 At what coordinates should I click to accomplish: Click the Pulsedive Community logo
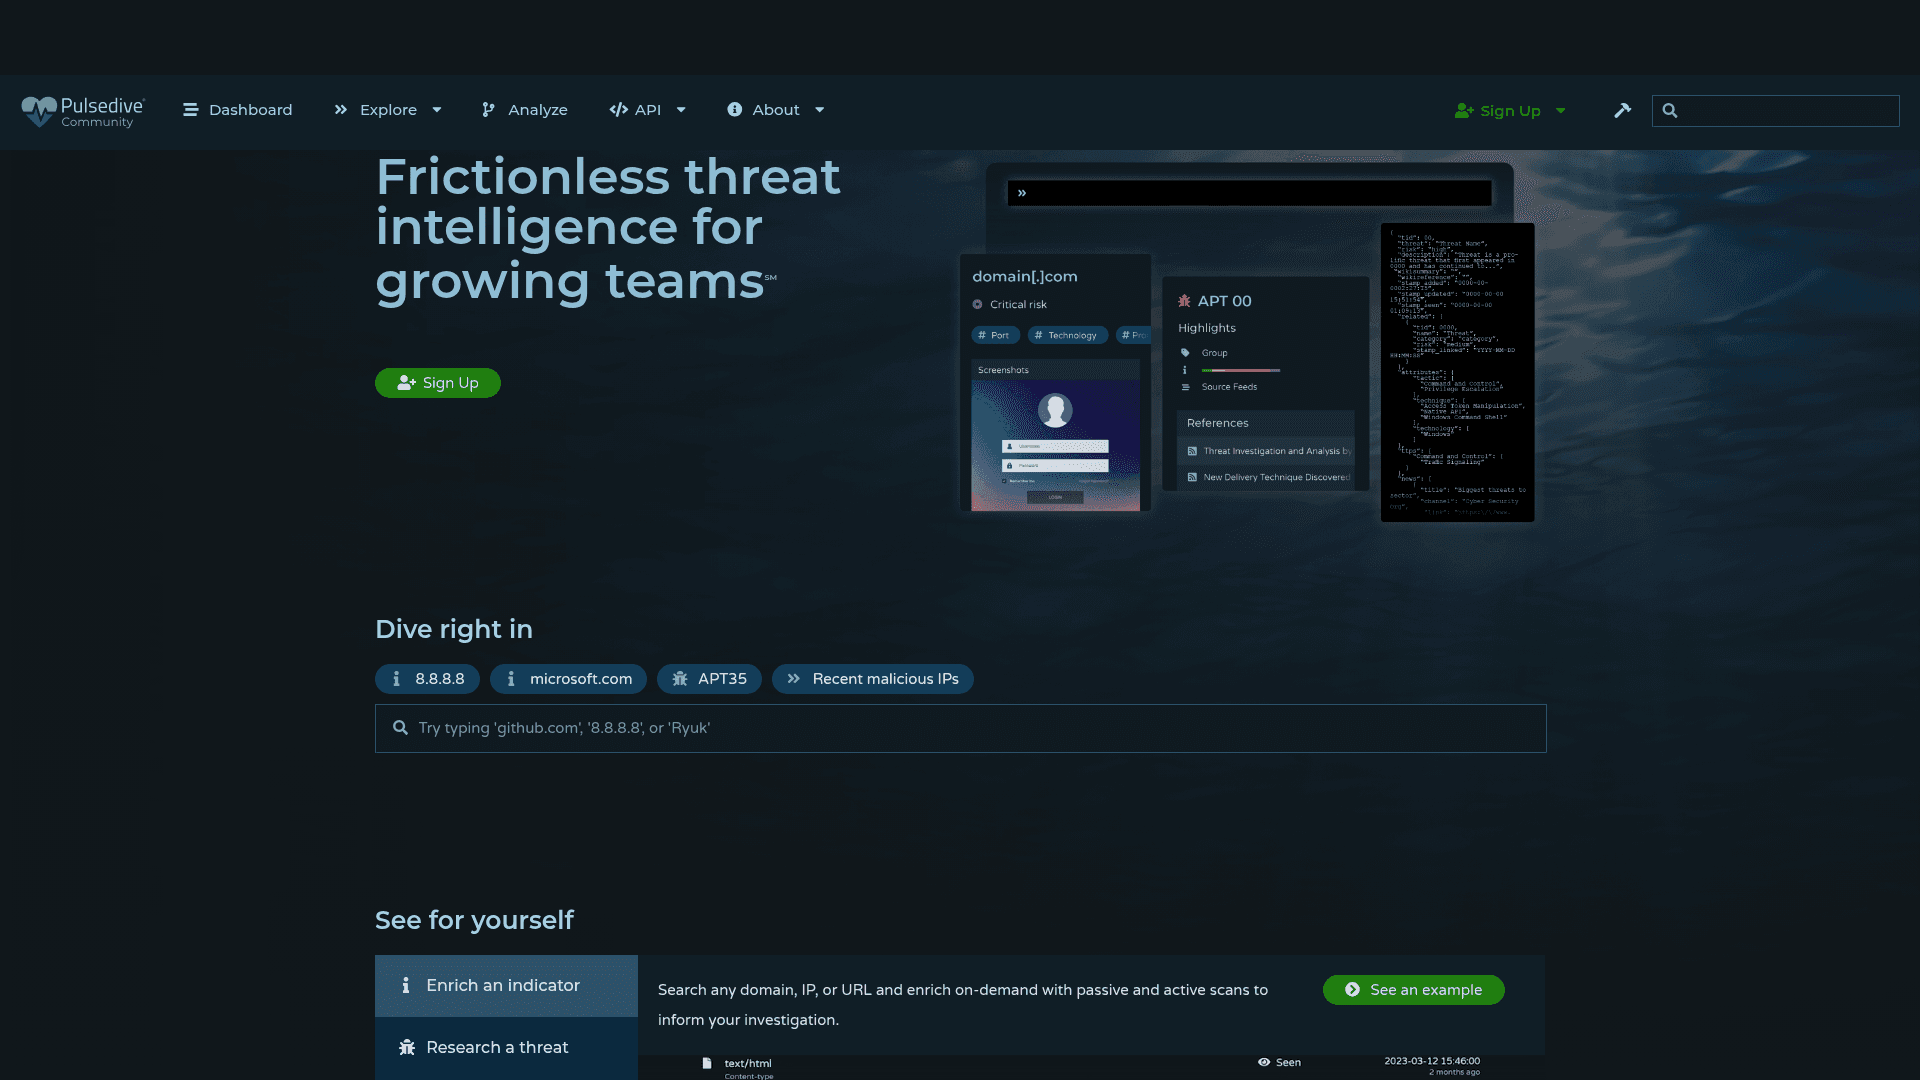[83, 111]
